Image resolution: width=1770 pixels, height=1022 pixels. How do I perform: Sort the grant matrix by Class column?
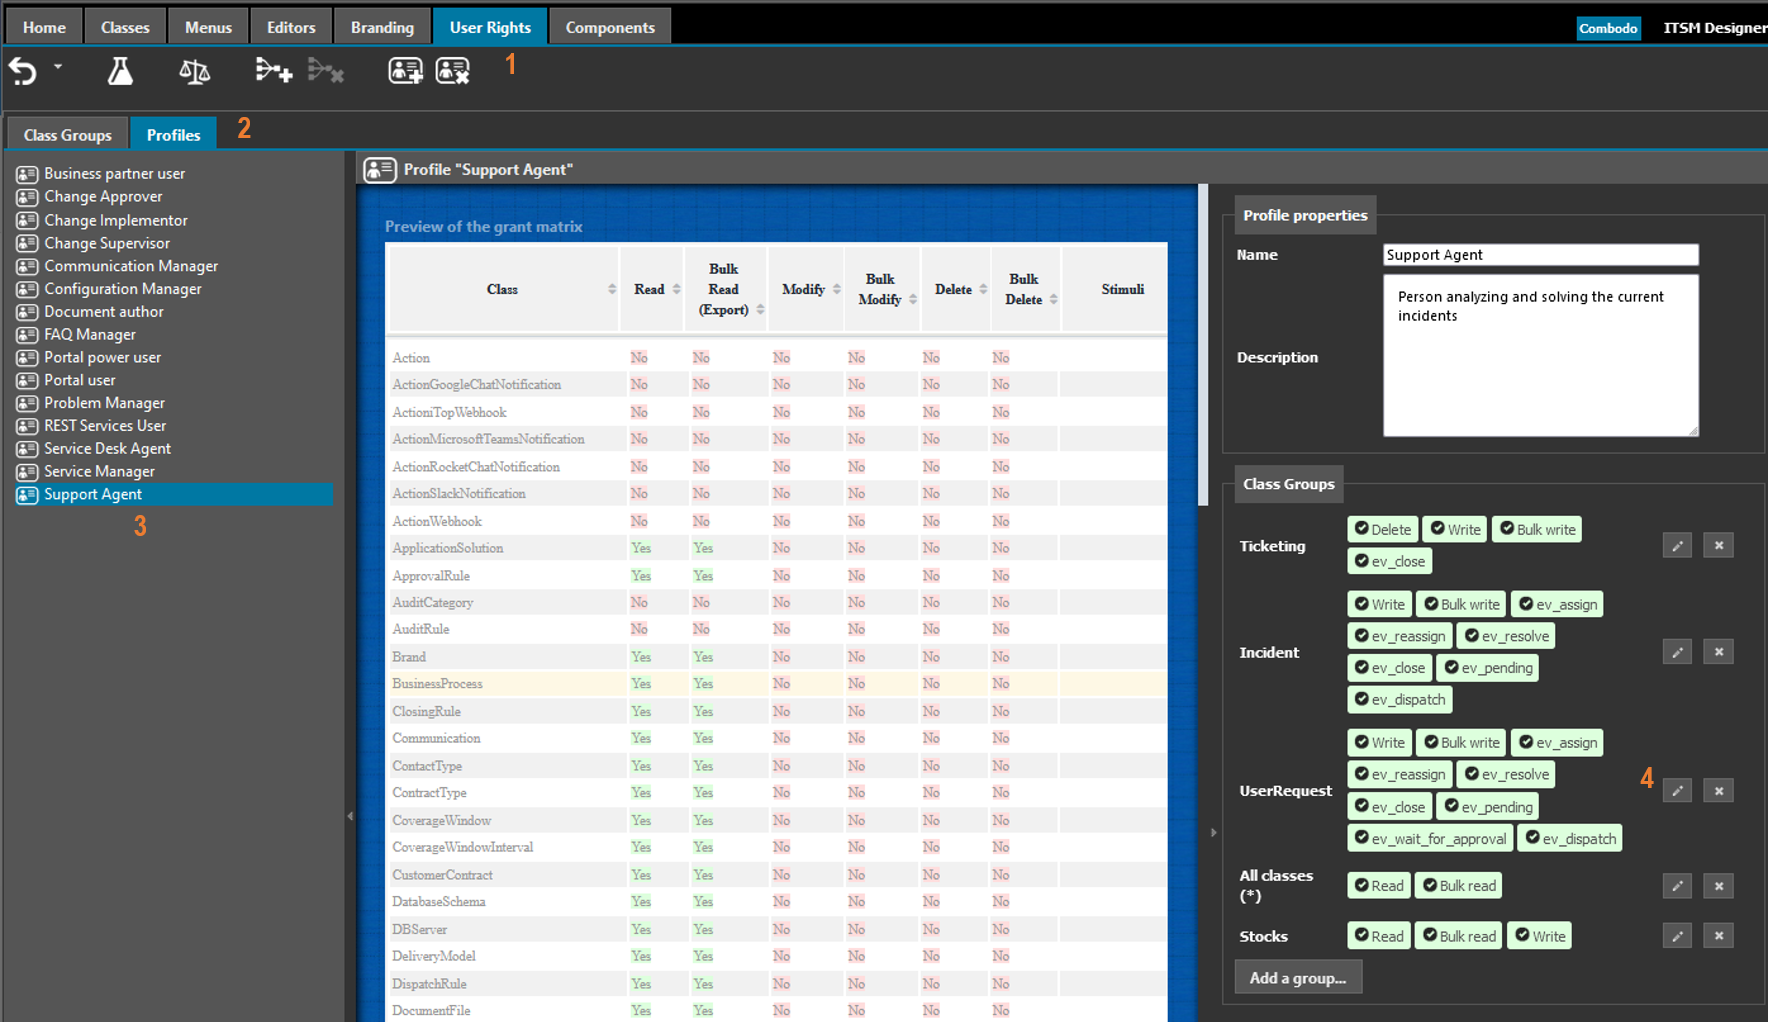point(502,290)
